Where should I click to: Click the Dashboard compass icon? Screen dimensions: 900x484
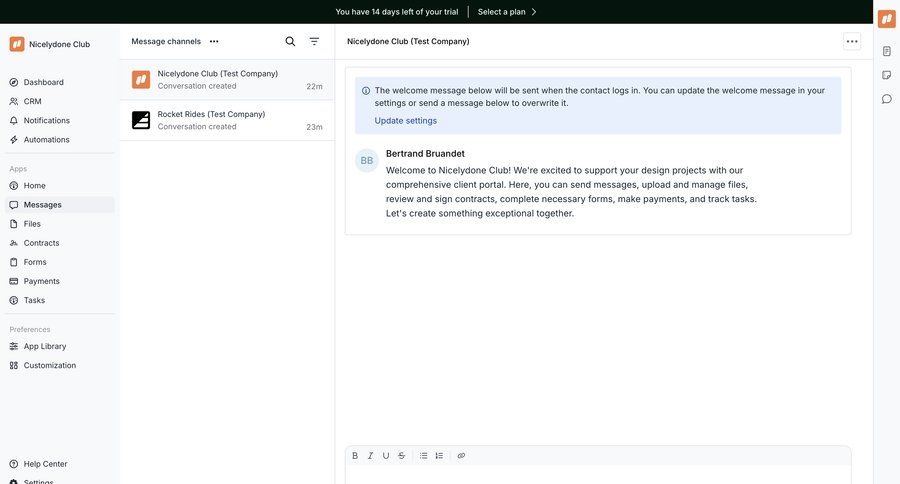[x=14, y=82]
